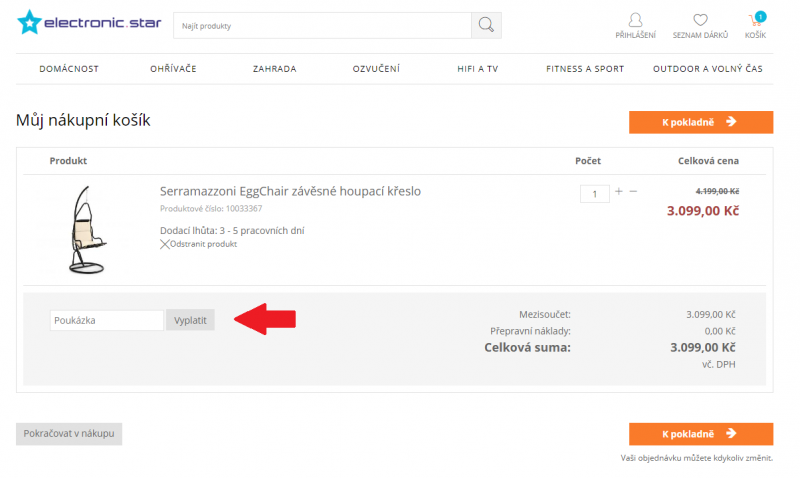Click the Počet column header
Screen dimensions: 800x478
click(x=588, y=161)
